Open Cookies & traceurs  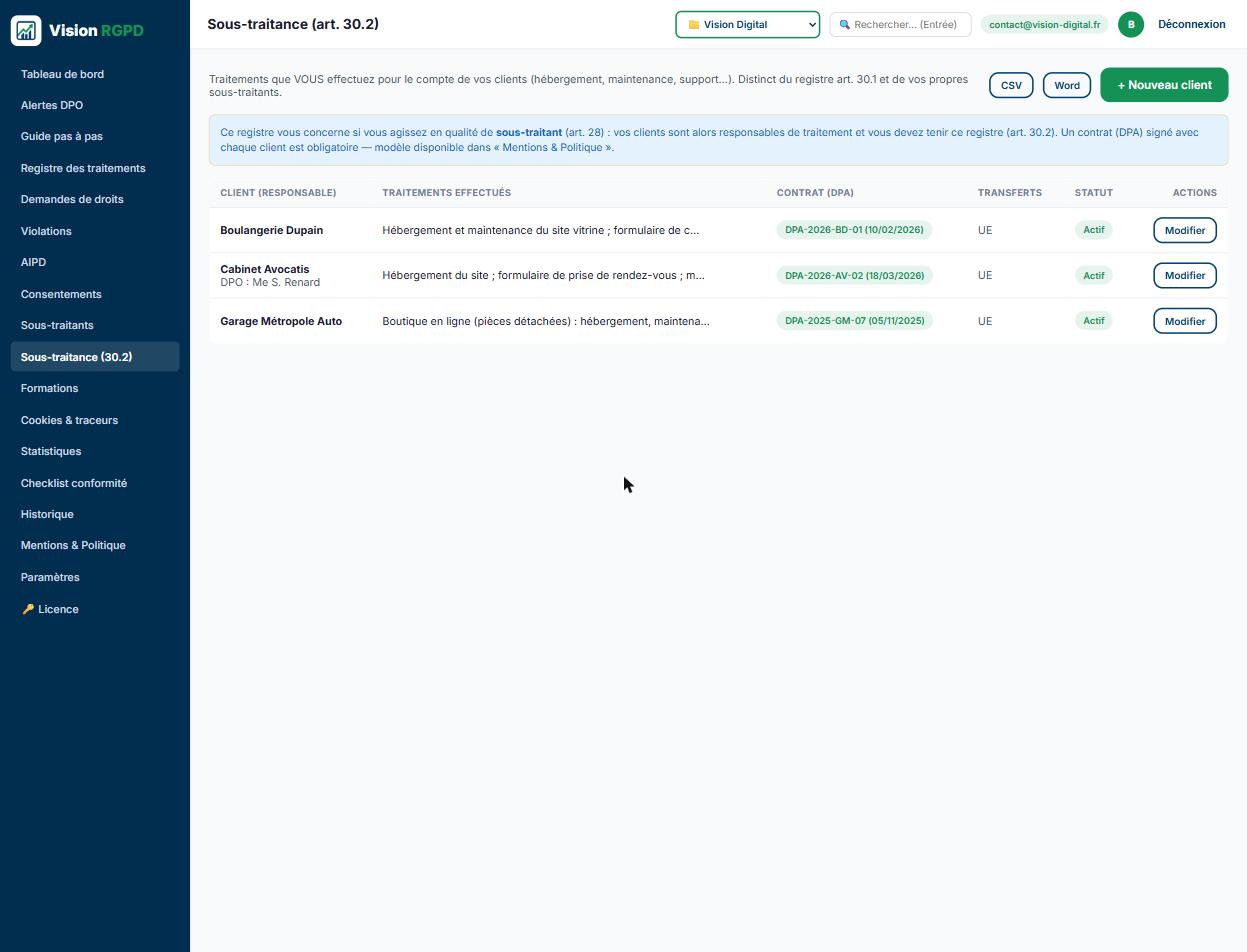(95, 420)
